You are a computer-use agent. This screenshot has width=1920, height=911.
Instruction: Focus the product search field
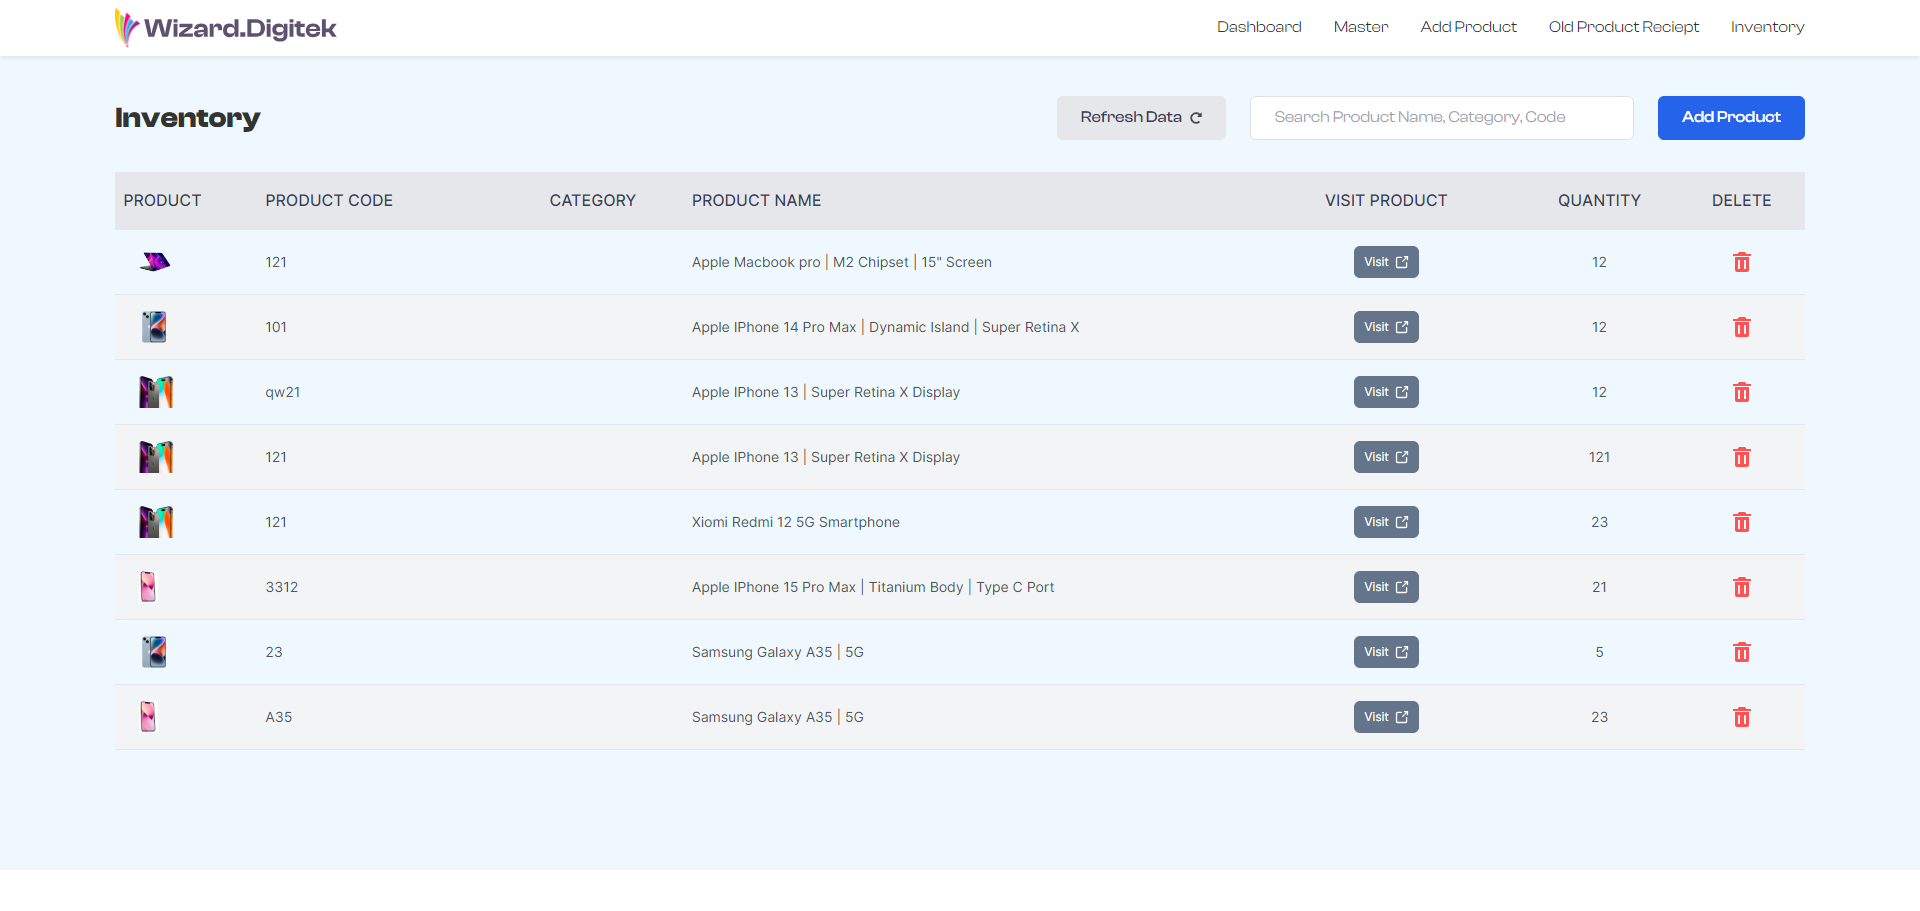[x=1440, y=118]
